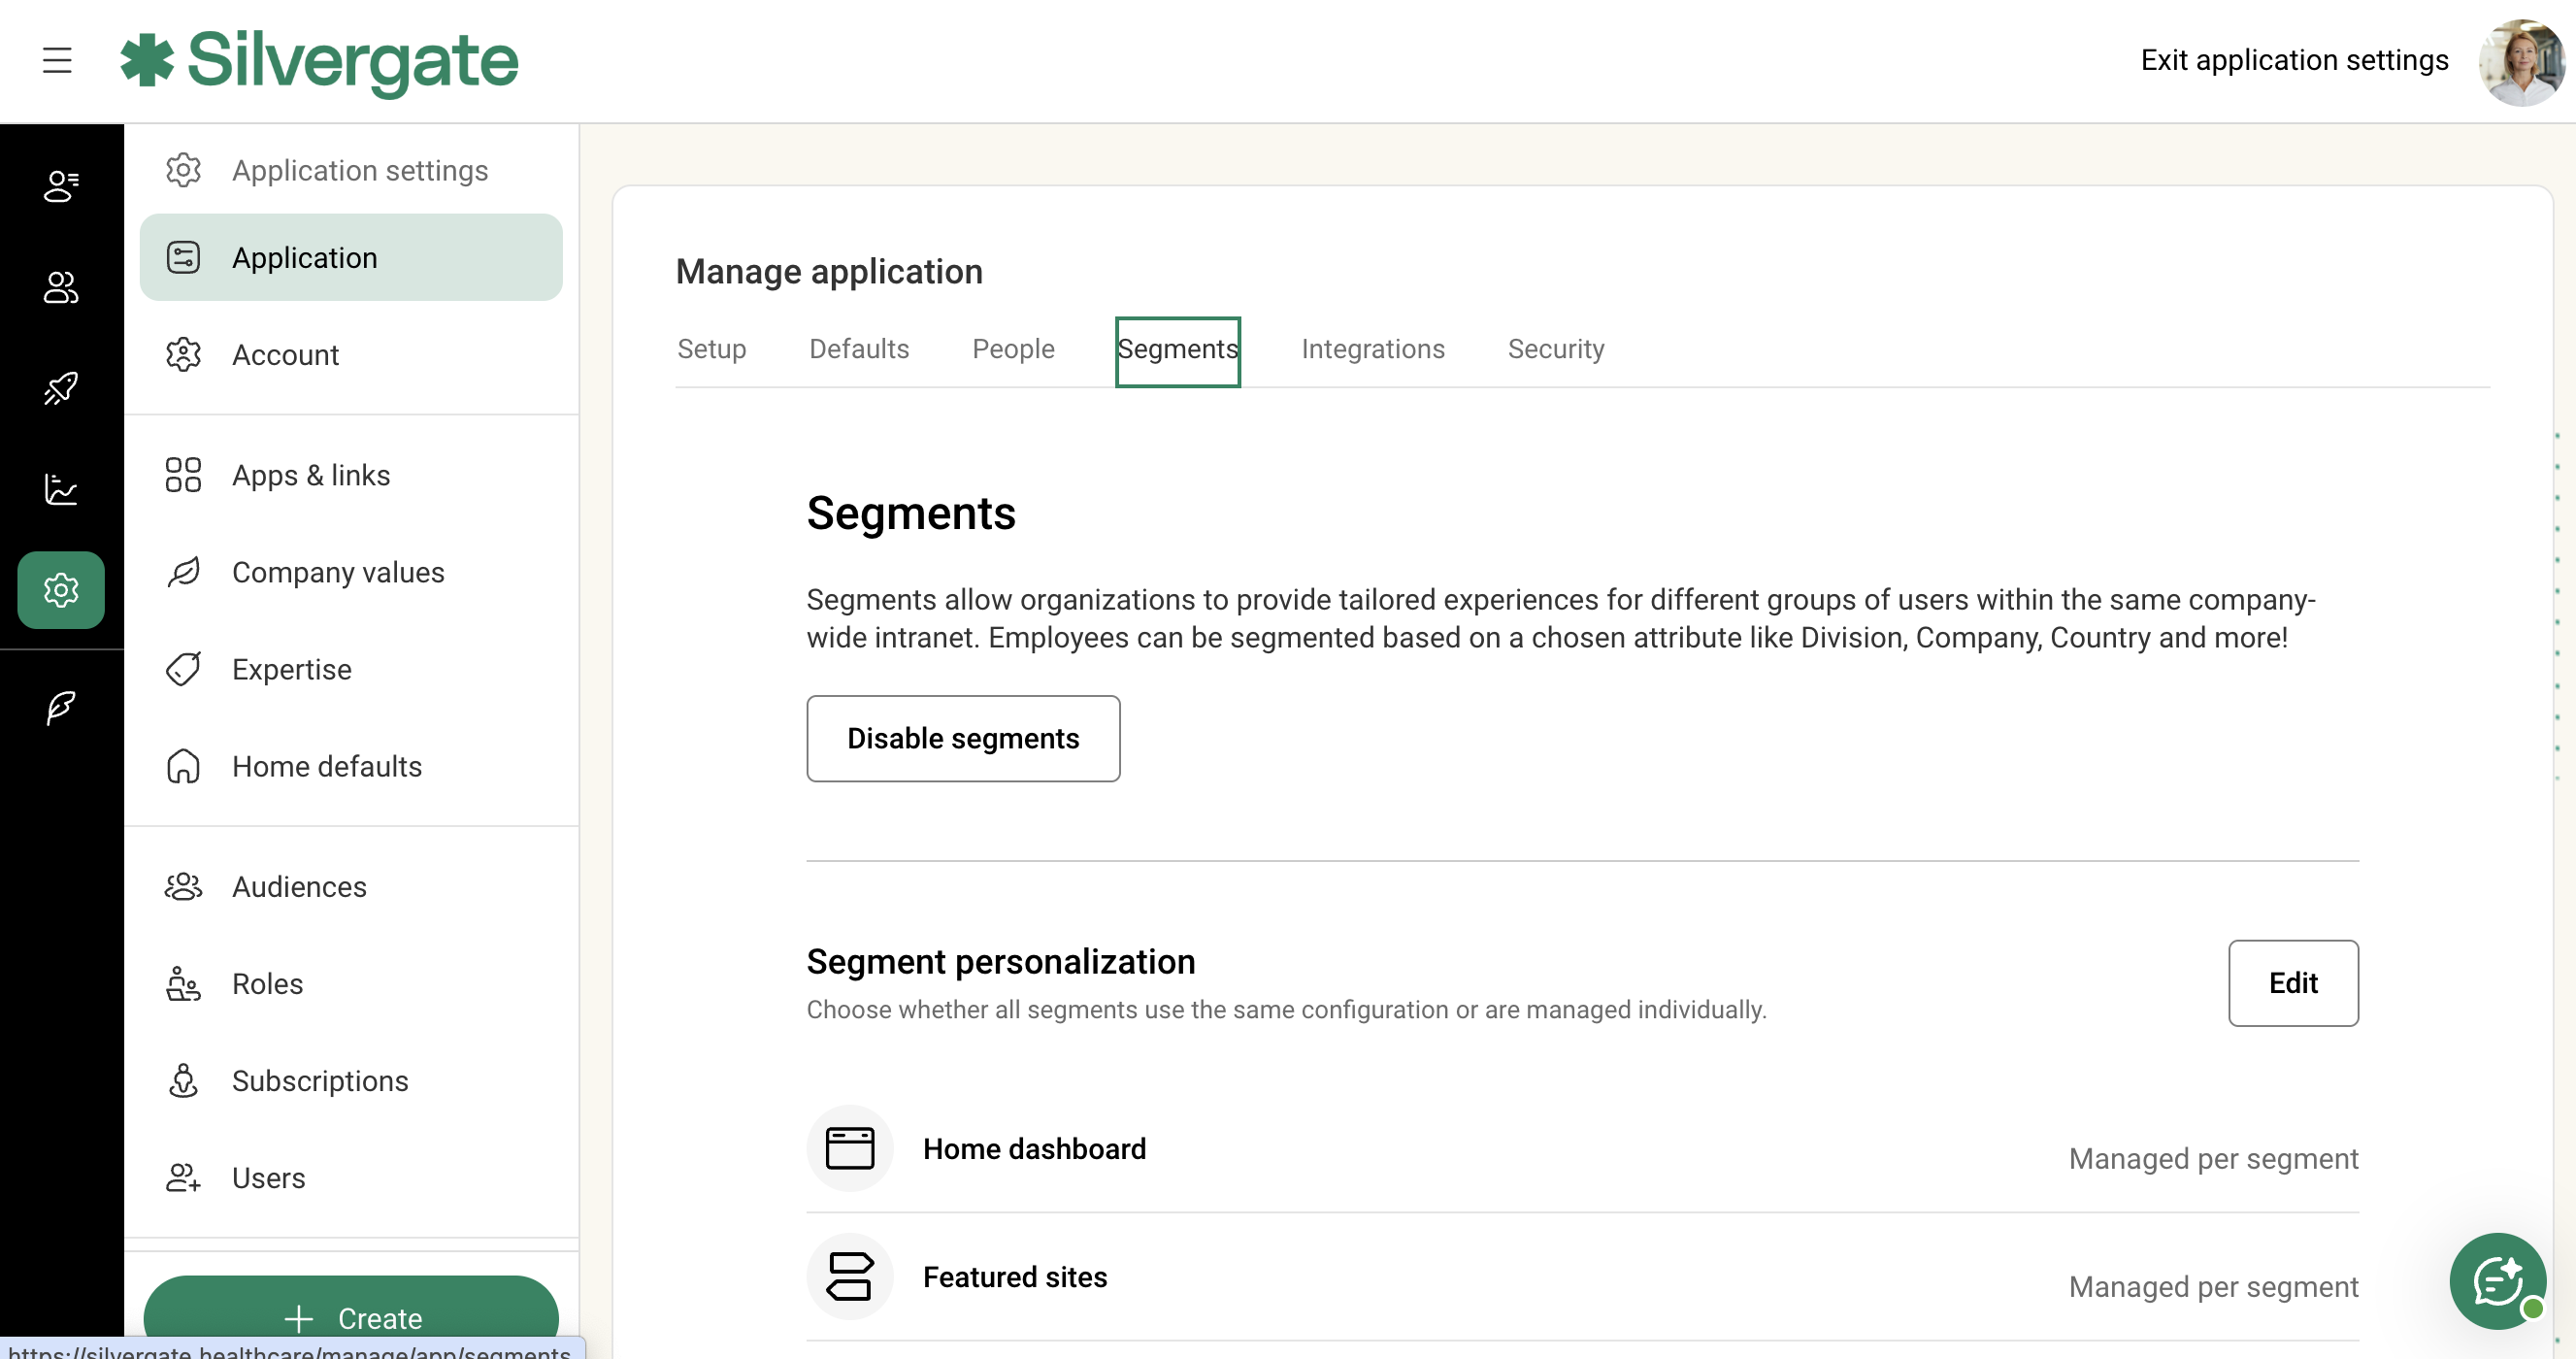The height and width of the screenshot is (1359, 2576).
Task: Open the people groups icon in dark rail
Action: (x=61, y=288)
